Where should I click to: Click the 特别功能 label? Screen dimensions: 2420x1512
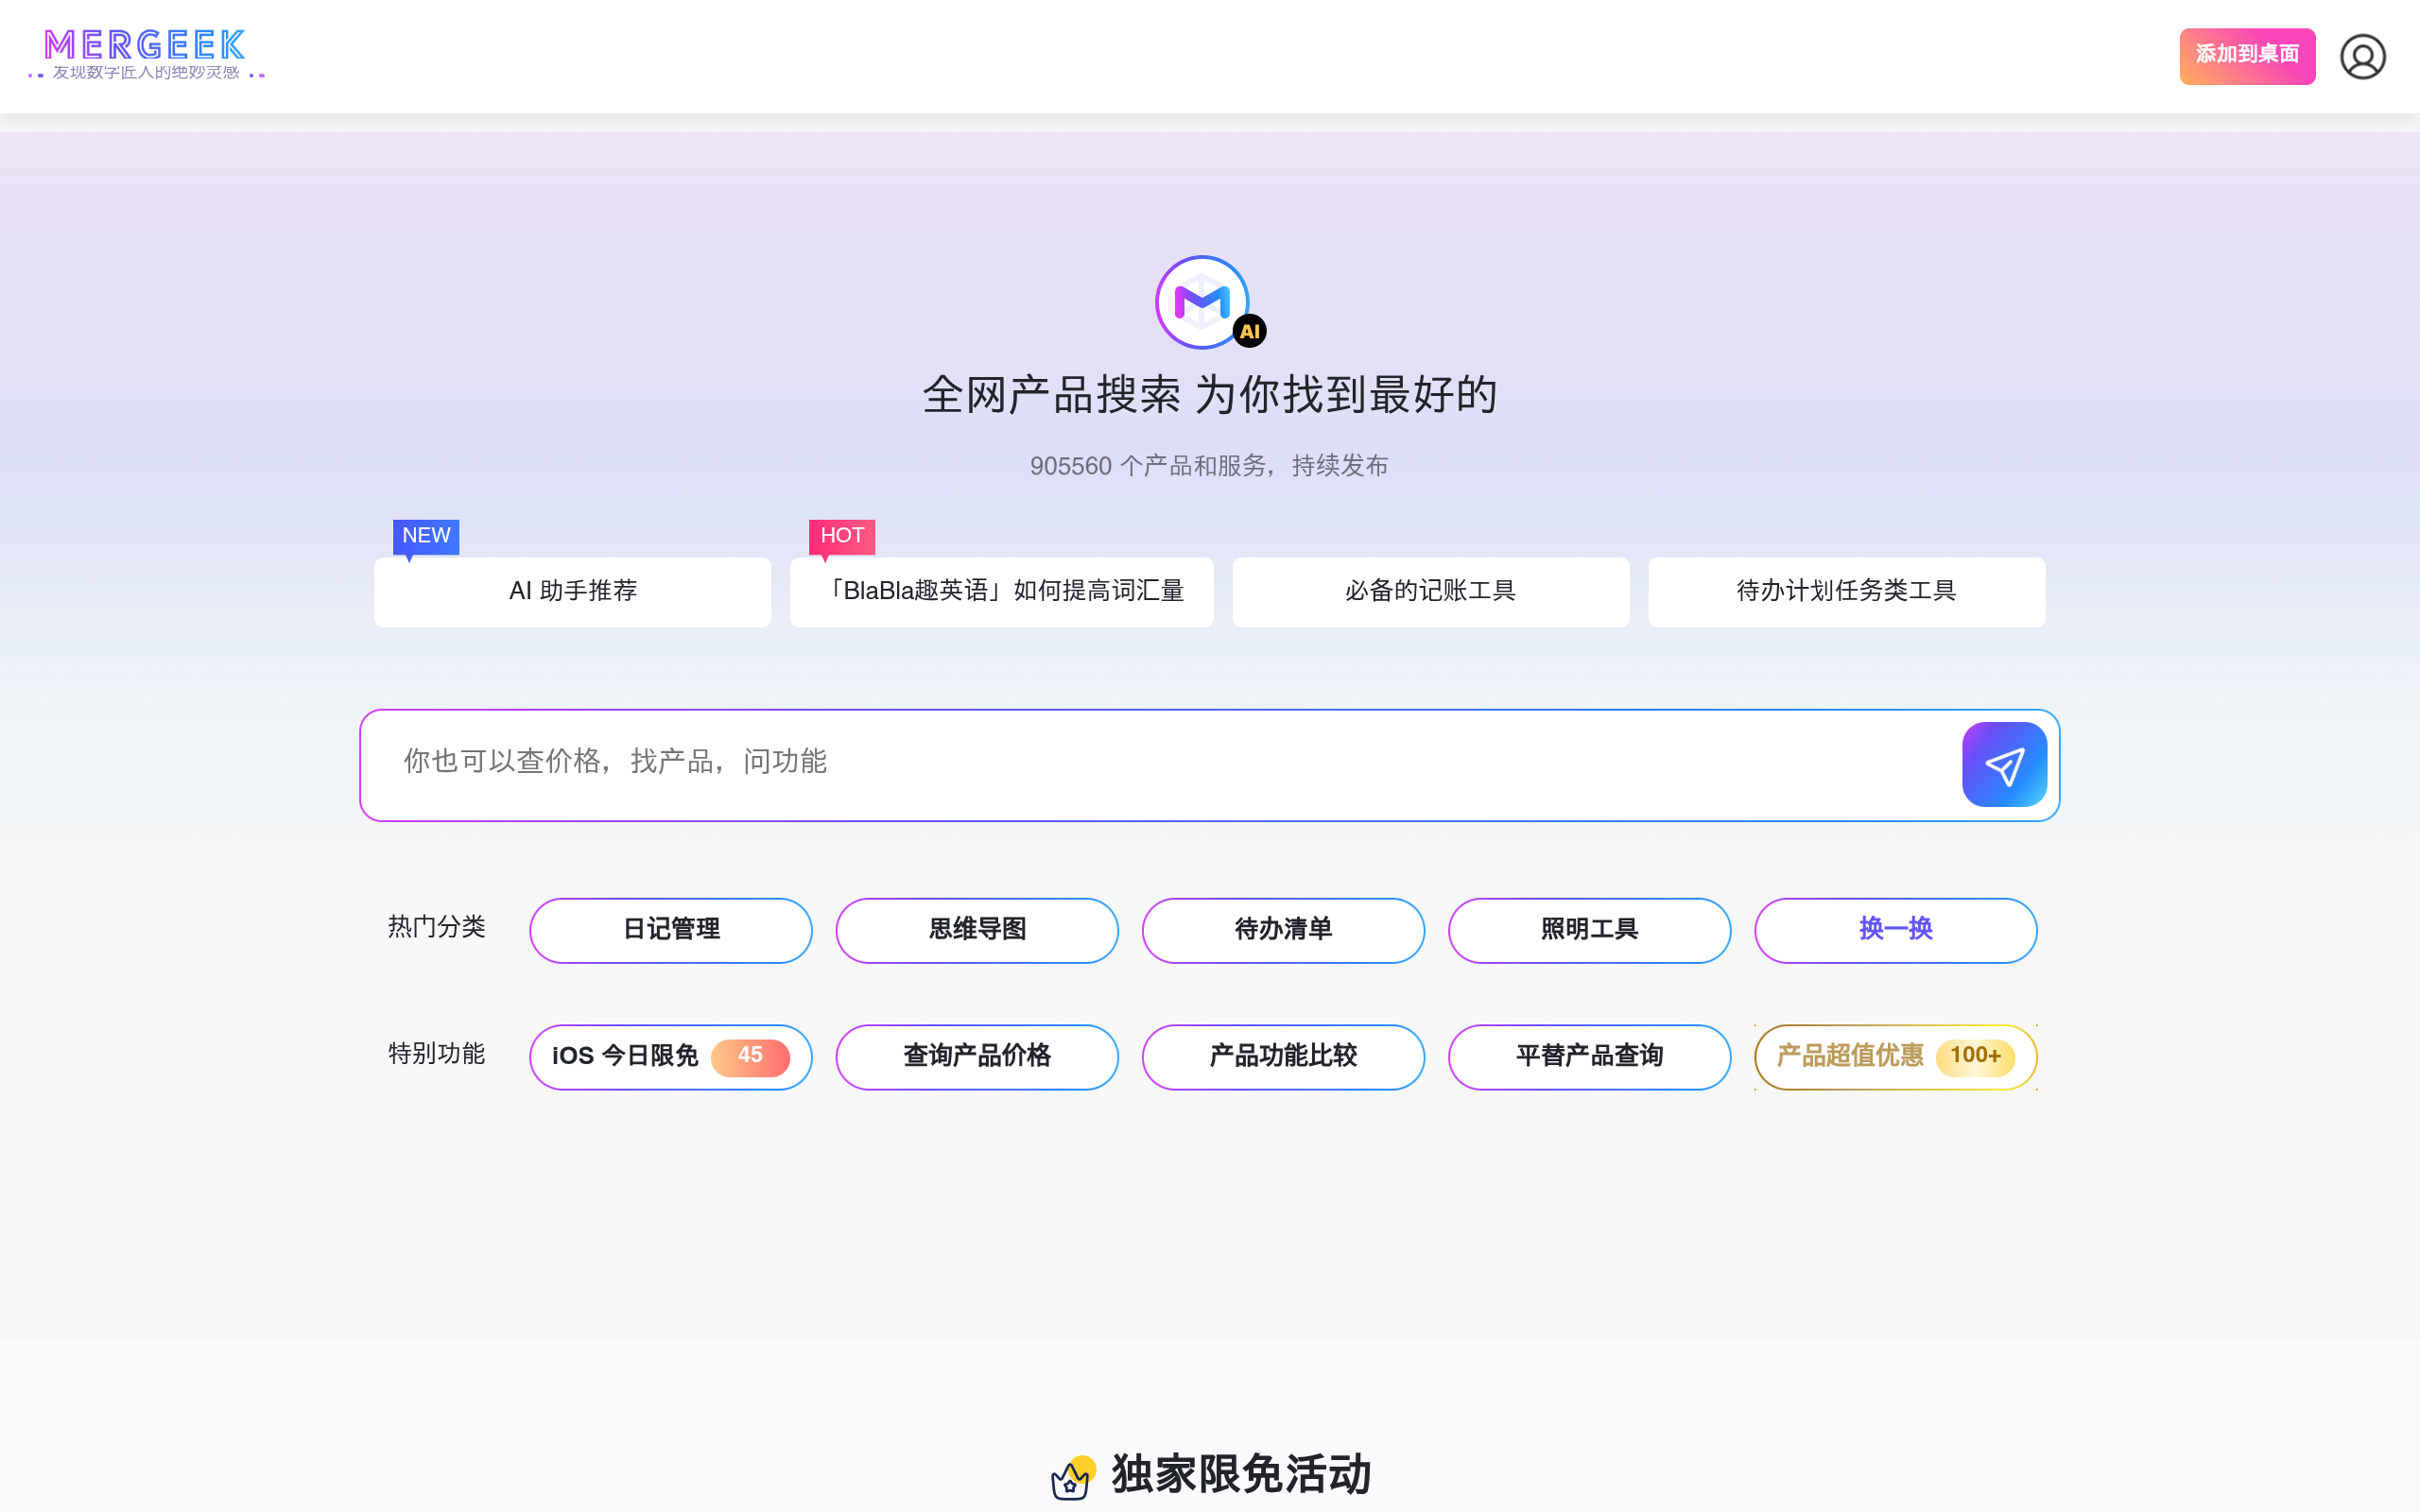[x=436, y=1054]
